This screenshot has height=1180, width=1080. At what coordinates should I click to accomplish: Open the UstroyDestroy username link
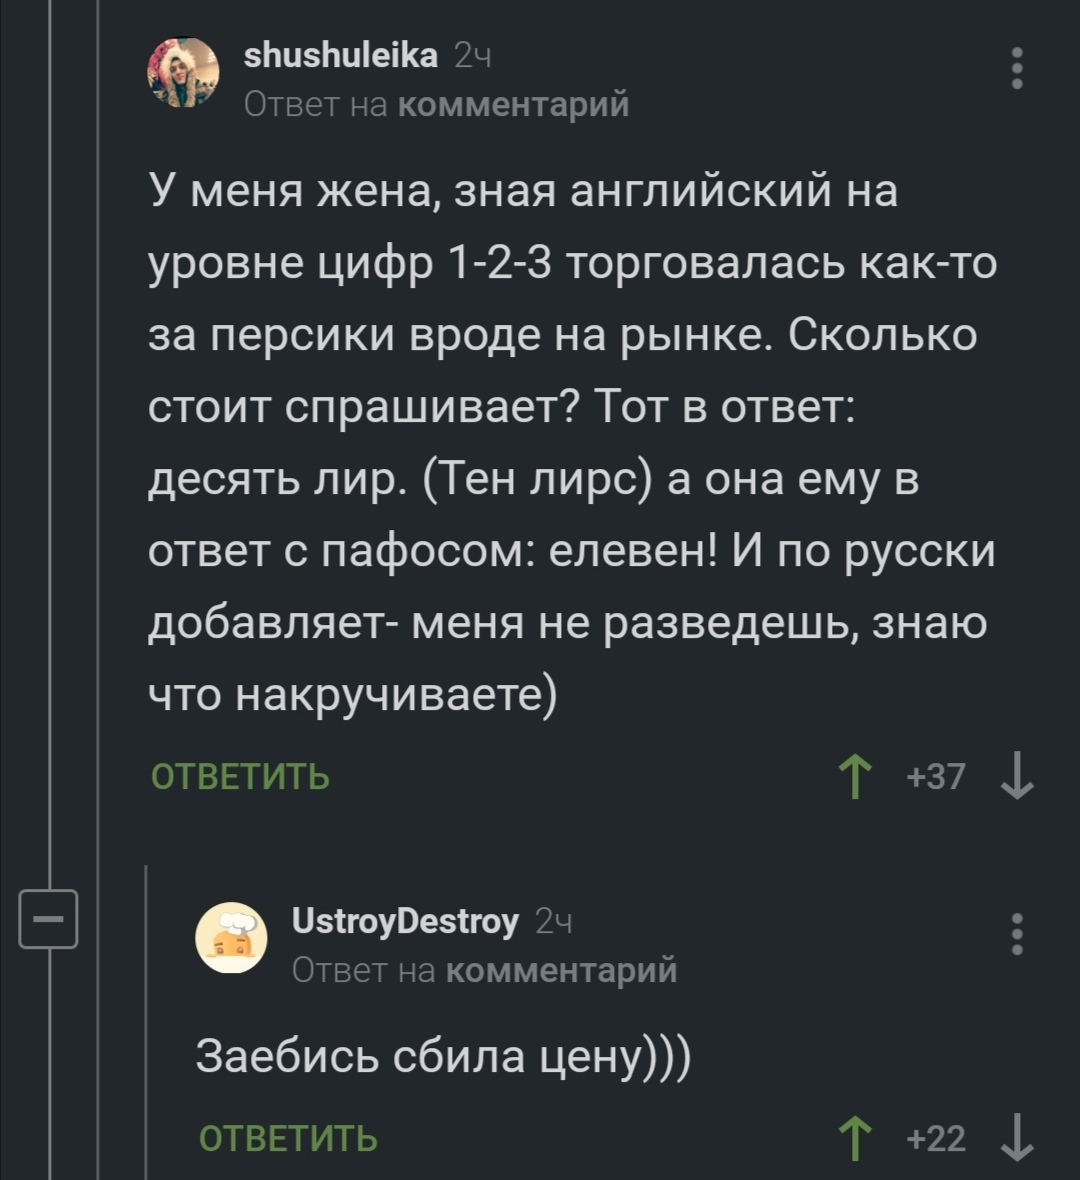point(405,921)
